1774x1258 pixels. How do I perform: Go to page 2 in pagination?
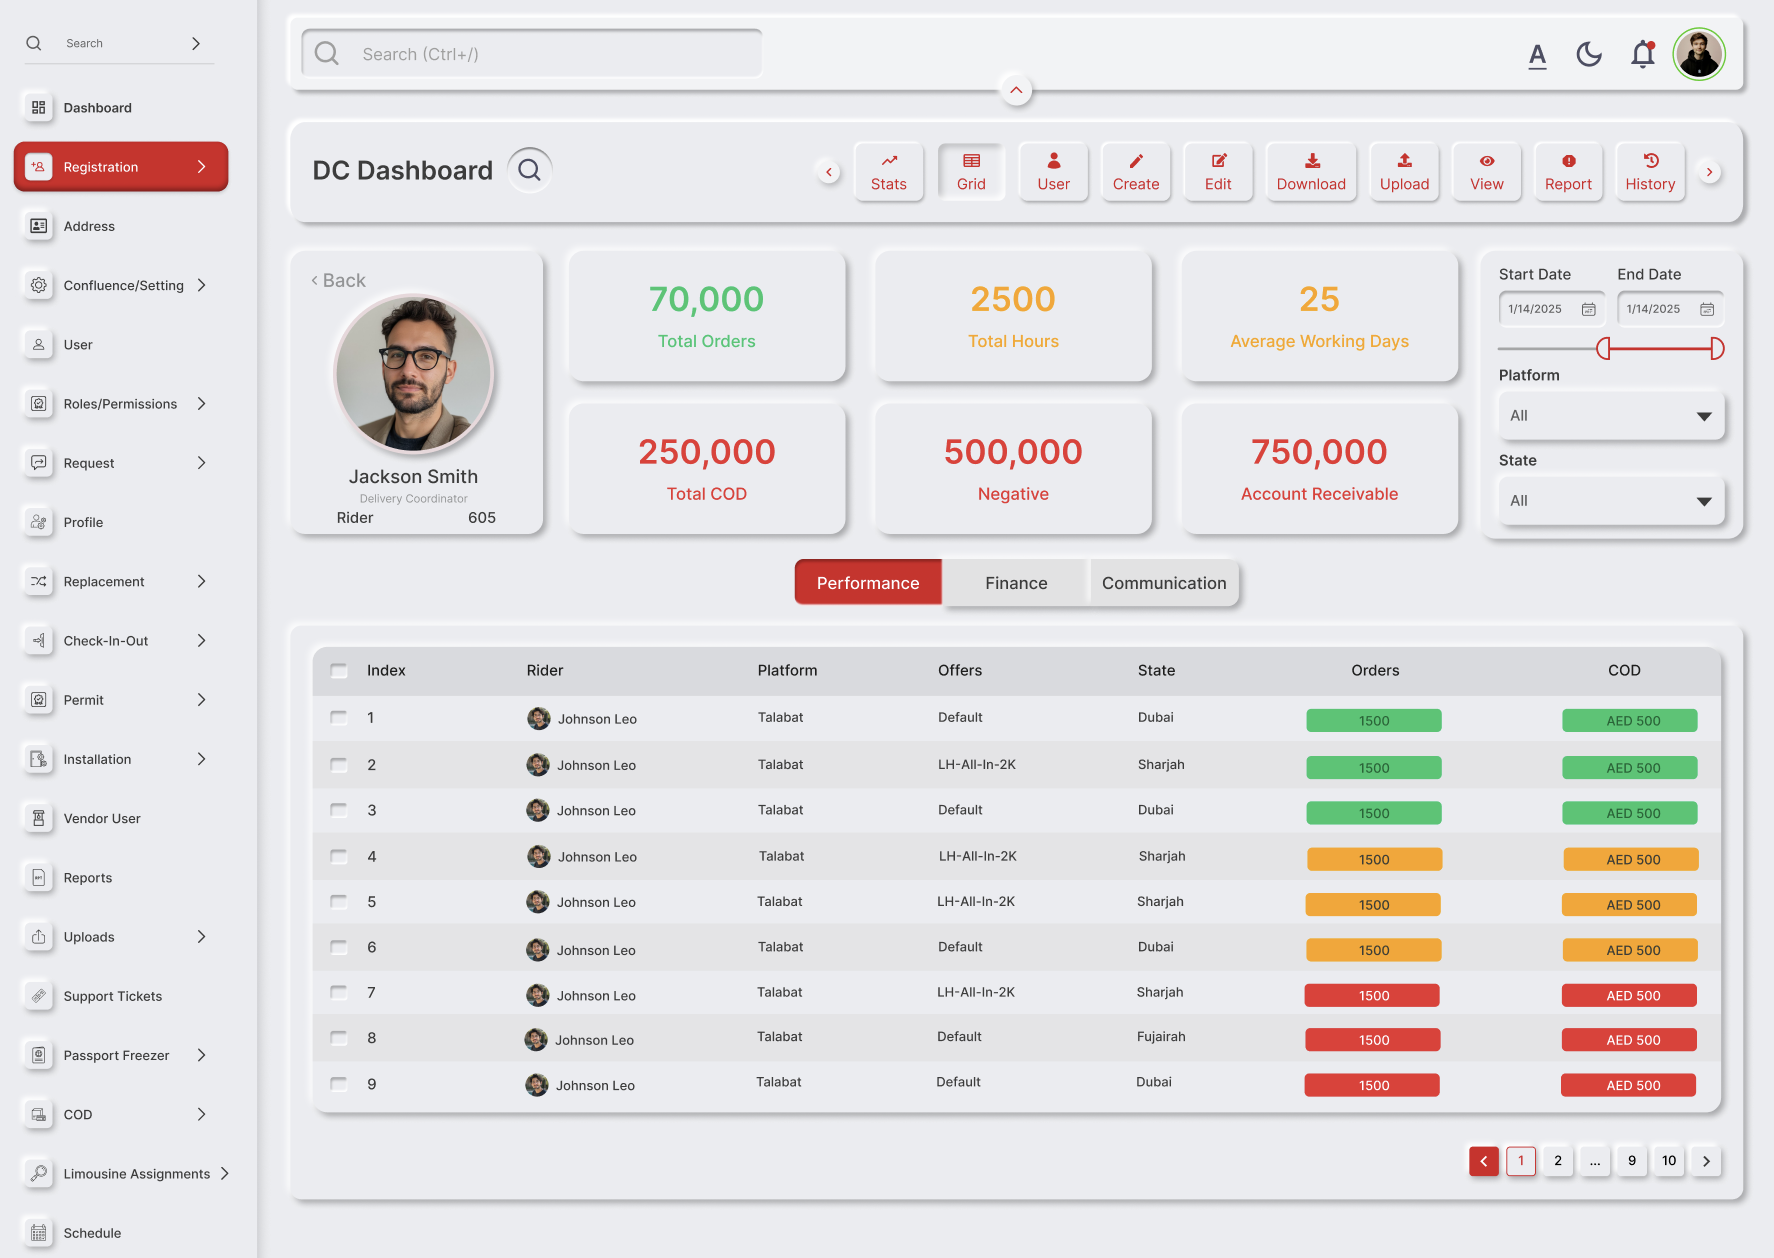pyautogui.click(x=1557, y=1161)
